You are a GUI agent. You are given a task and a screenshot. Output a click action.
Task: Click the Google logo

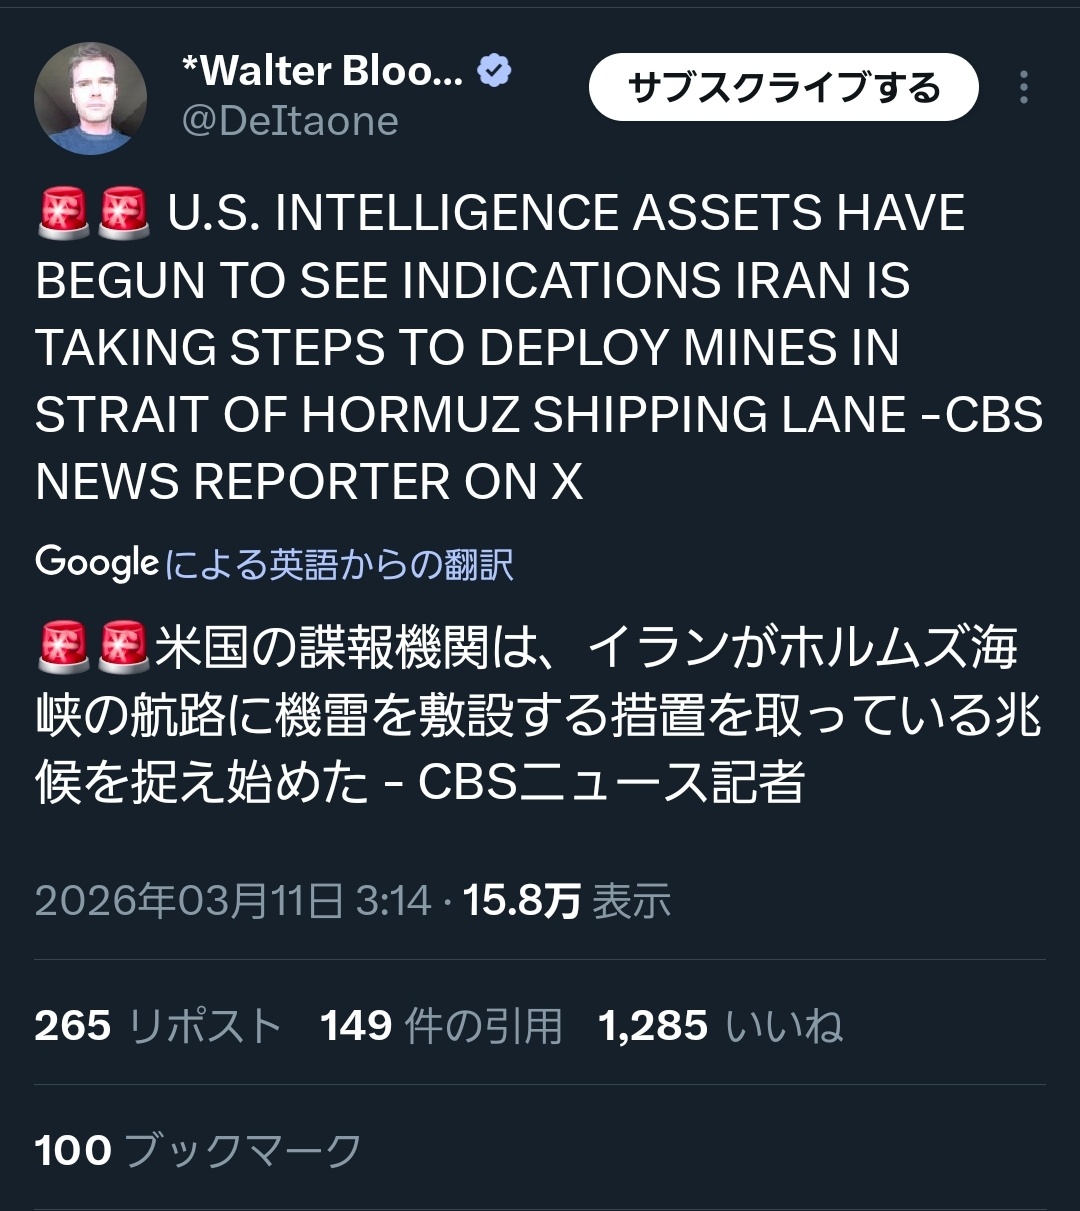(97, 563)
